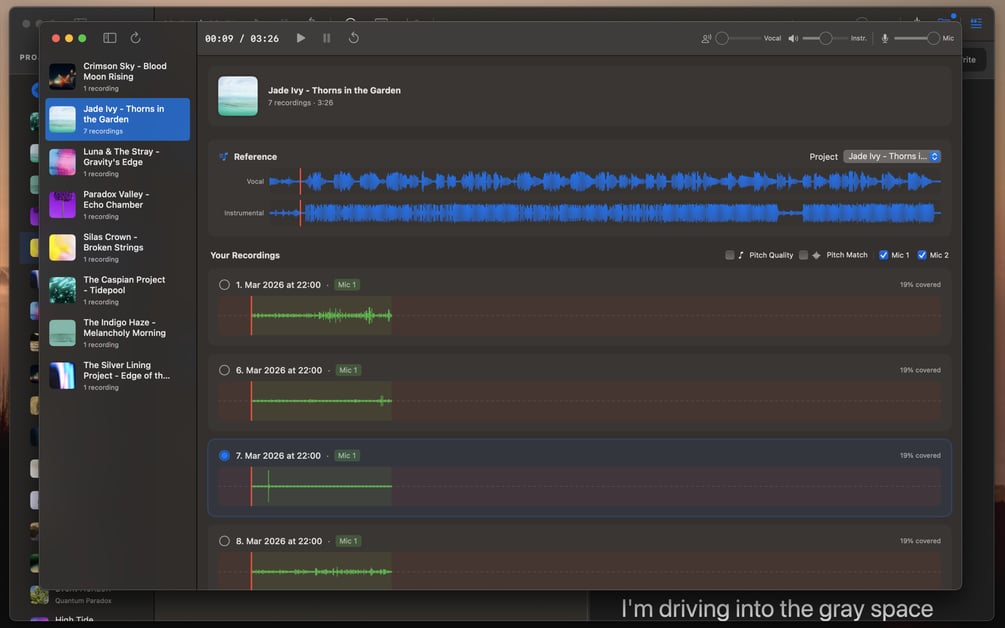This screenshot has height=628, width=1005.
Task: Open The Indigo Haze - Melancholy Morning
Action: click(118, 333)
